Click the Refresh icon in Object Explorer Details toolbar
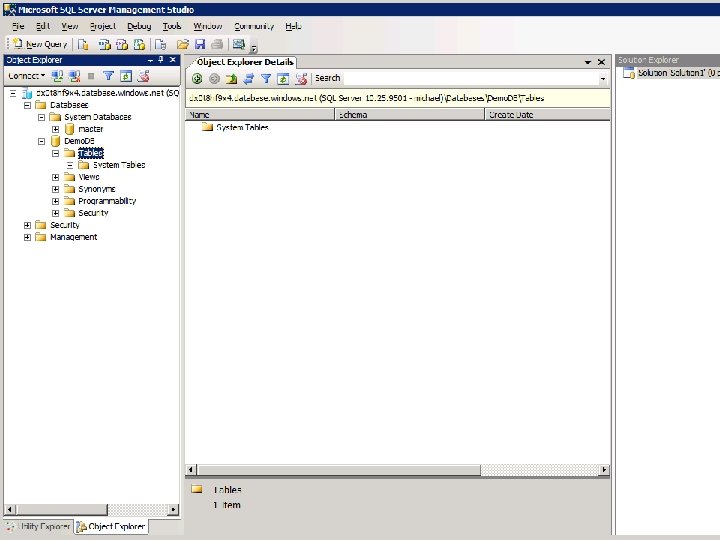 point(283,79)
